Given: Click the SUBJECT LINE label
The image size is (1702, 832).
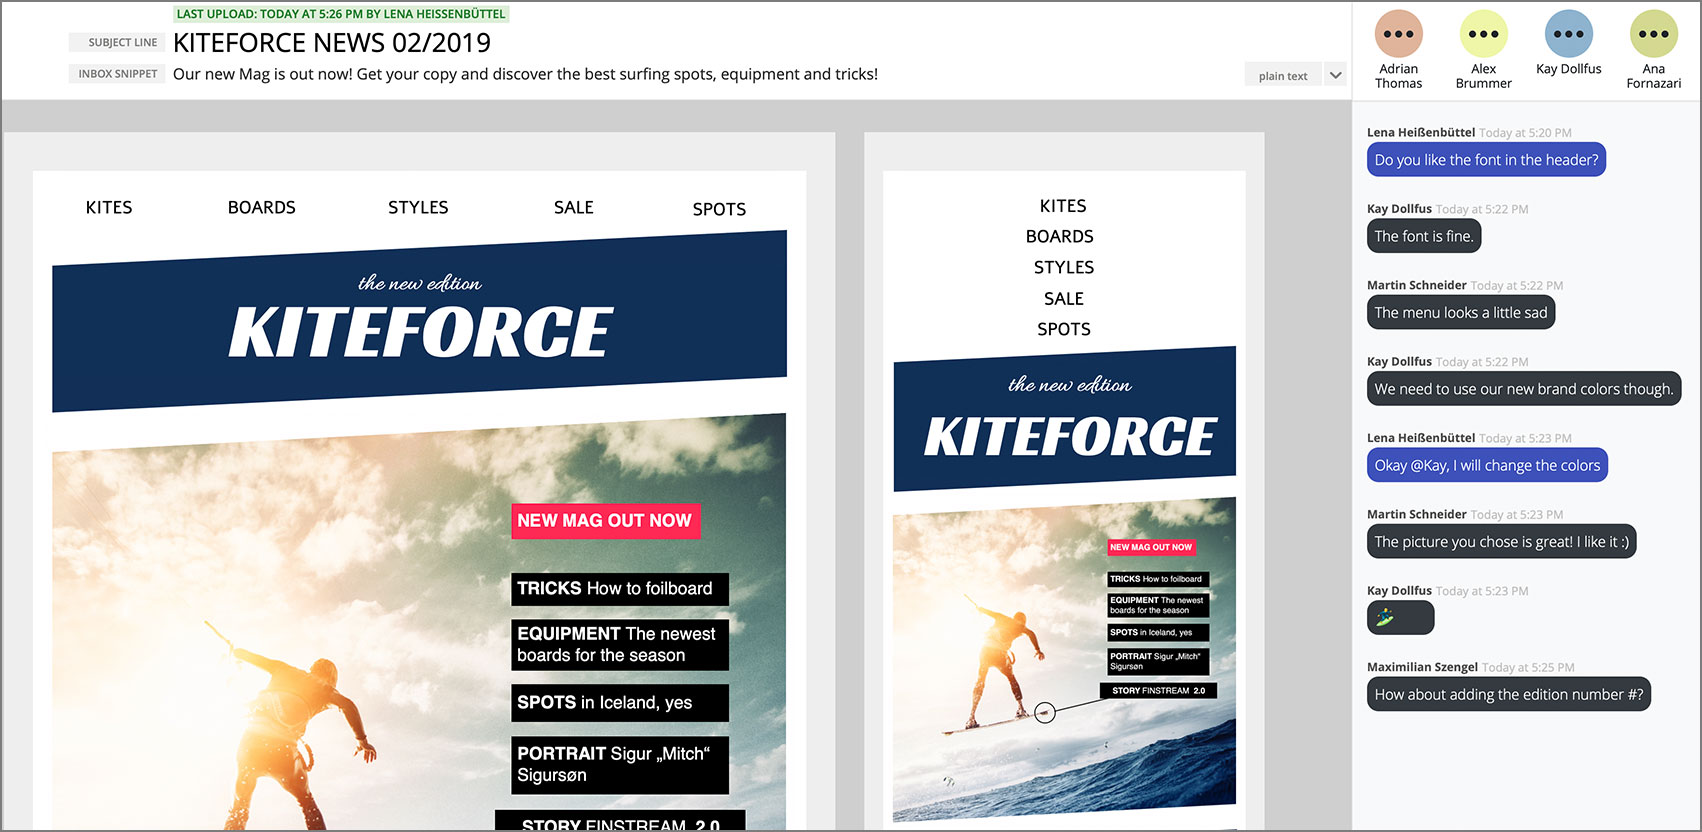Looking at the screenshot, I should [x=117, y=42].
